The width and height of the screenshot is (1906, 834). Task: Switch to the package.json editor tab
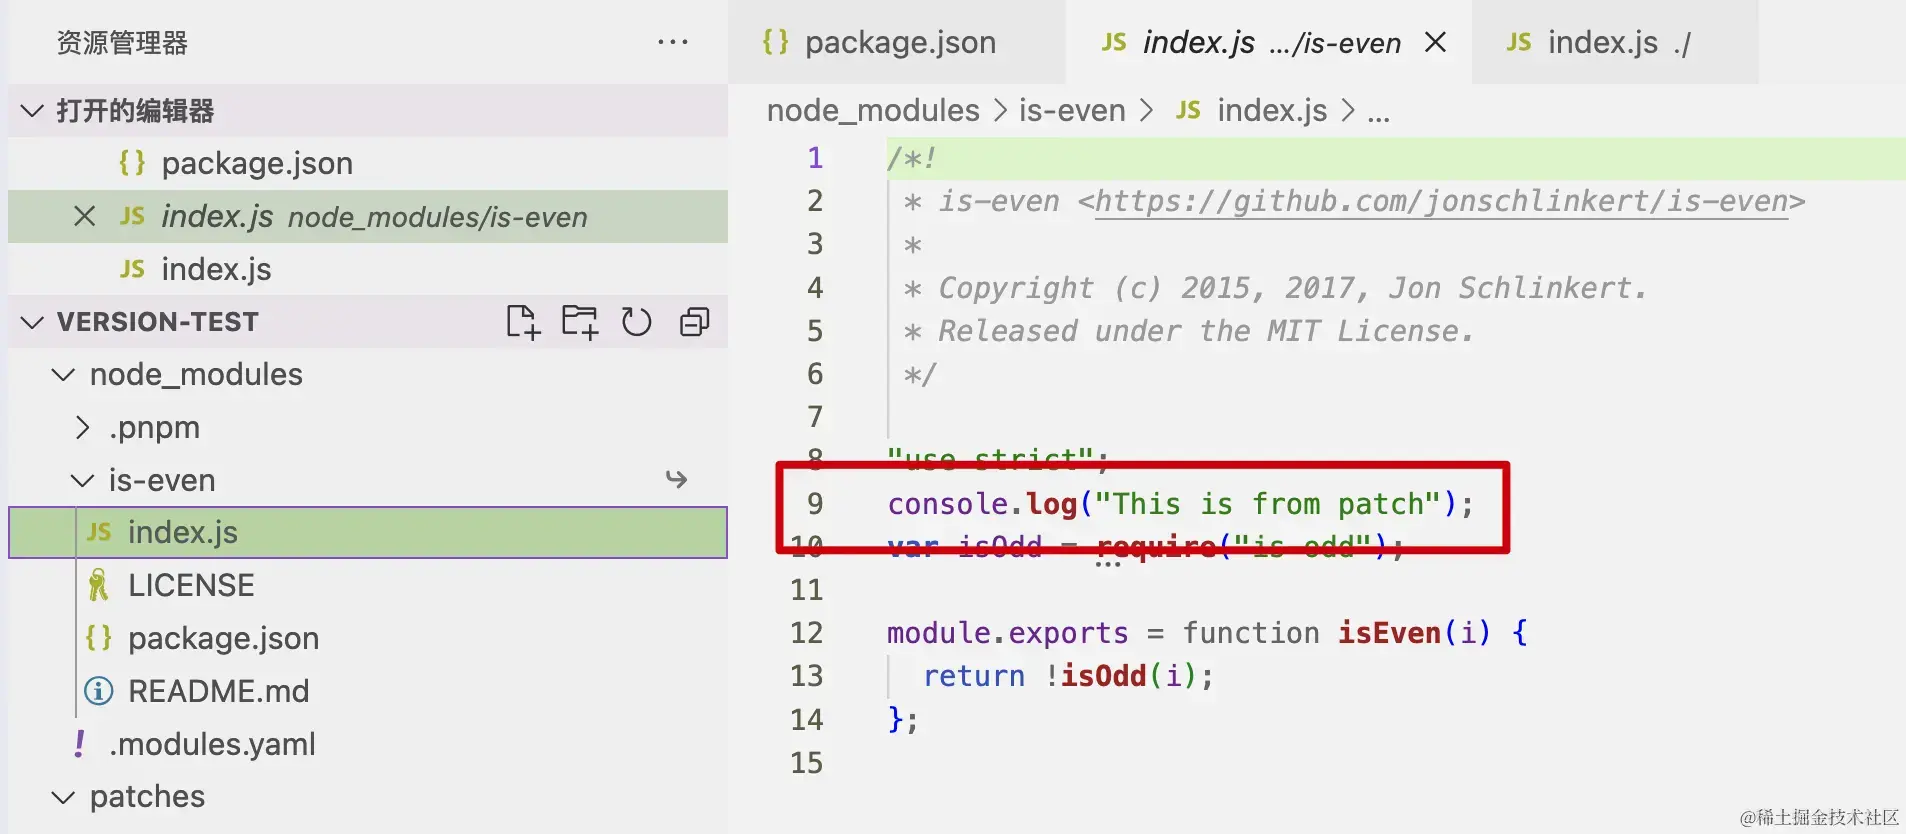click(897, 42)
